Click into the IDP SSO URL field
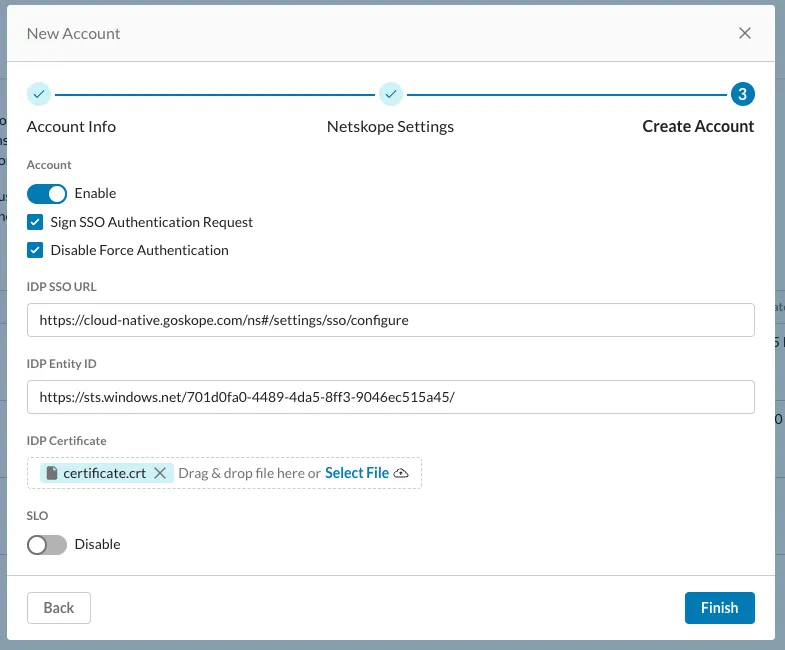Image resolution: width=785 pixels, height=650 pixels. tap(390, 321)
